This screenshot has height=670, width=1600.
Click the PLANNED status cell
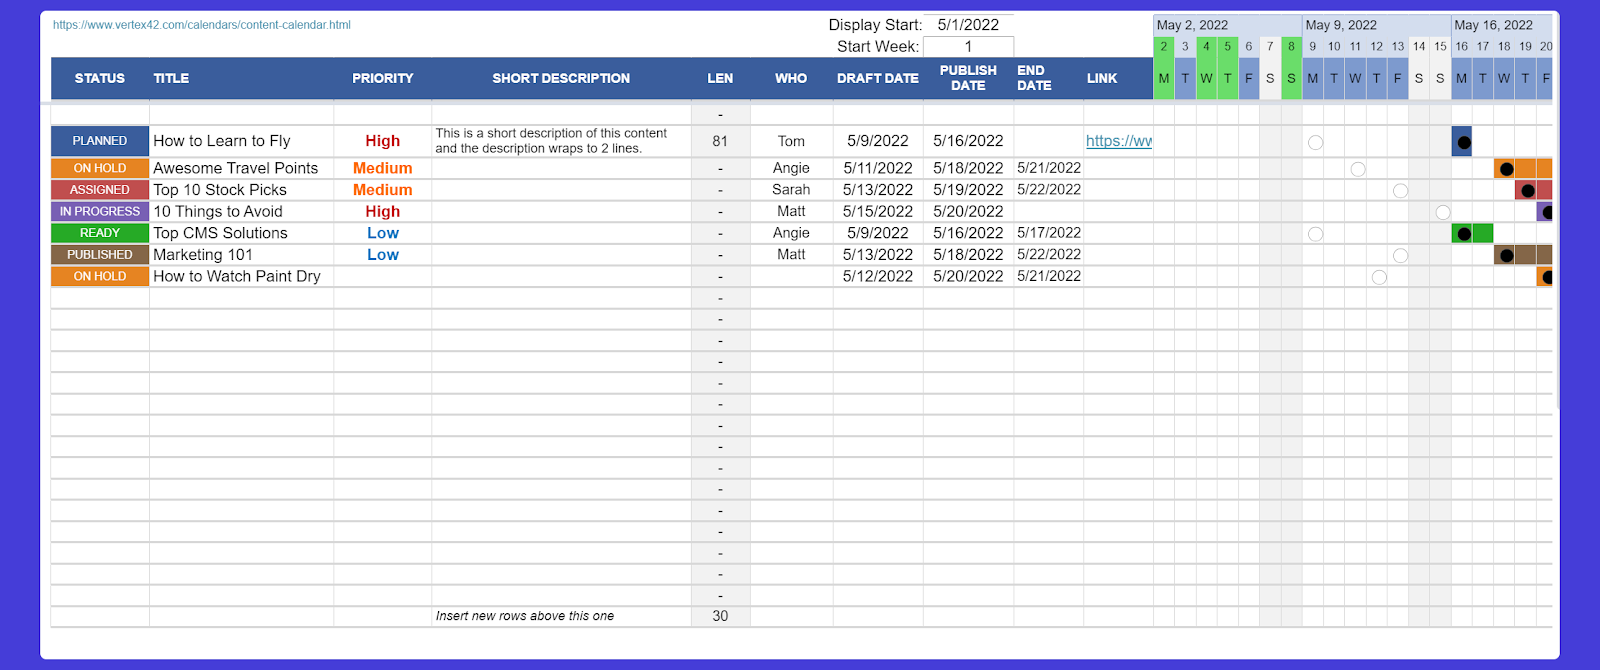[100, 141]
